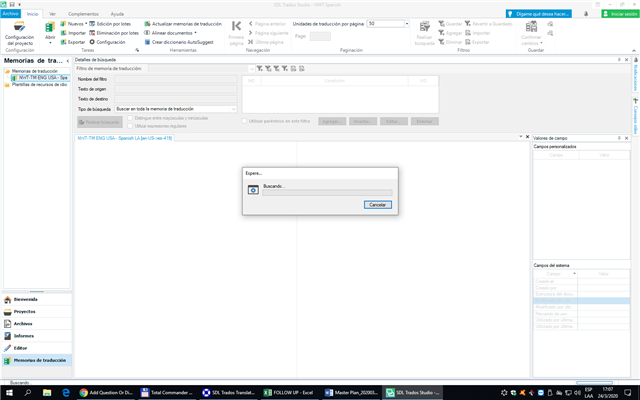The image size is (640, 400).
Task: Open Edición por lotes
Action: coord(110,24)
